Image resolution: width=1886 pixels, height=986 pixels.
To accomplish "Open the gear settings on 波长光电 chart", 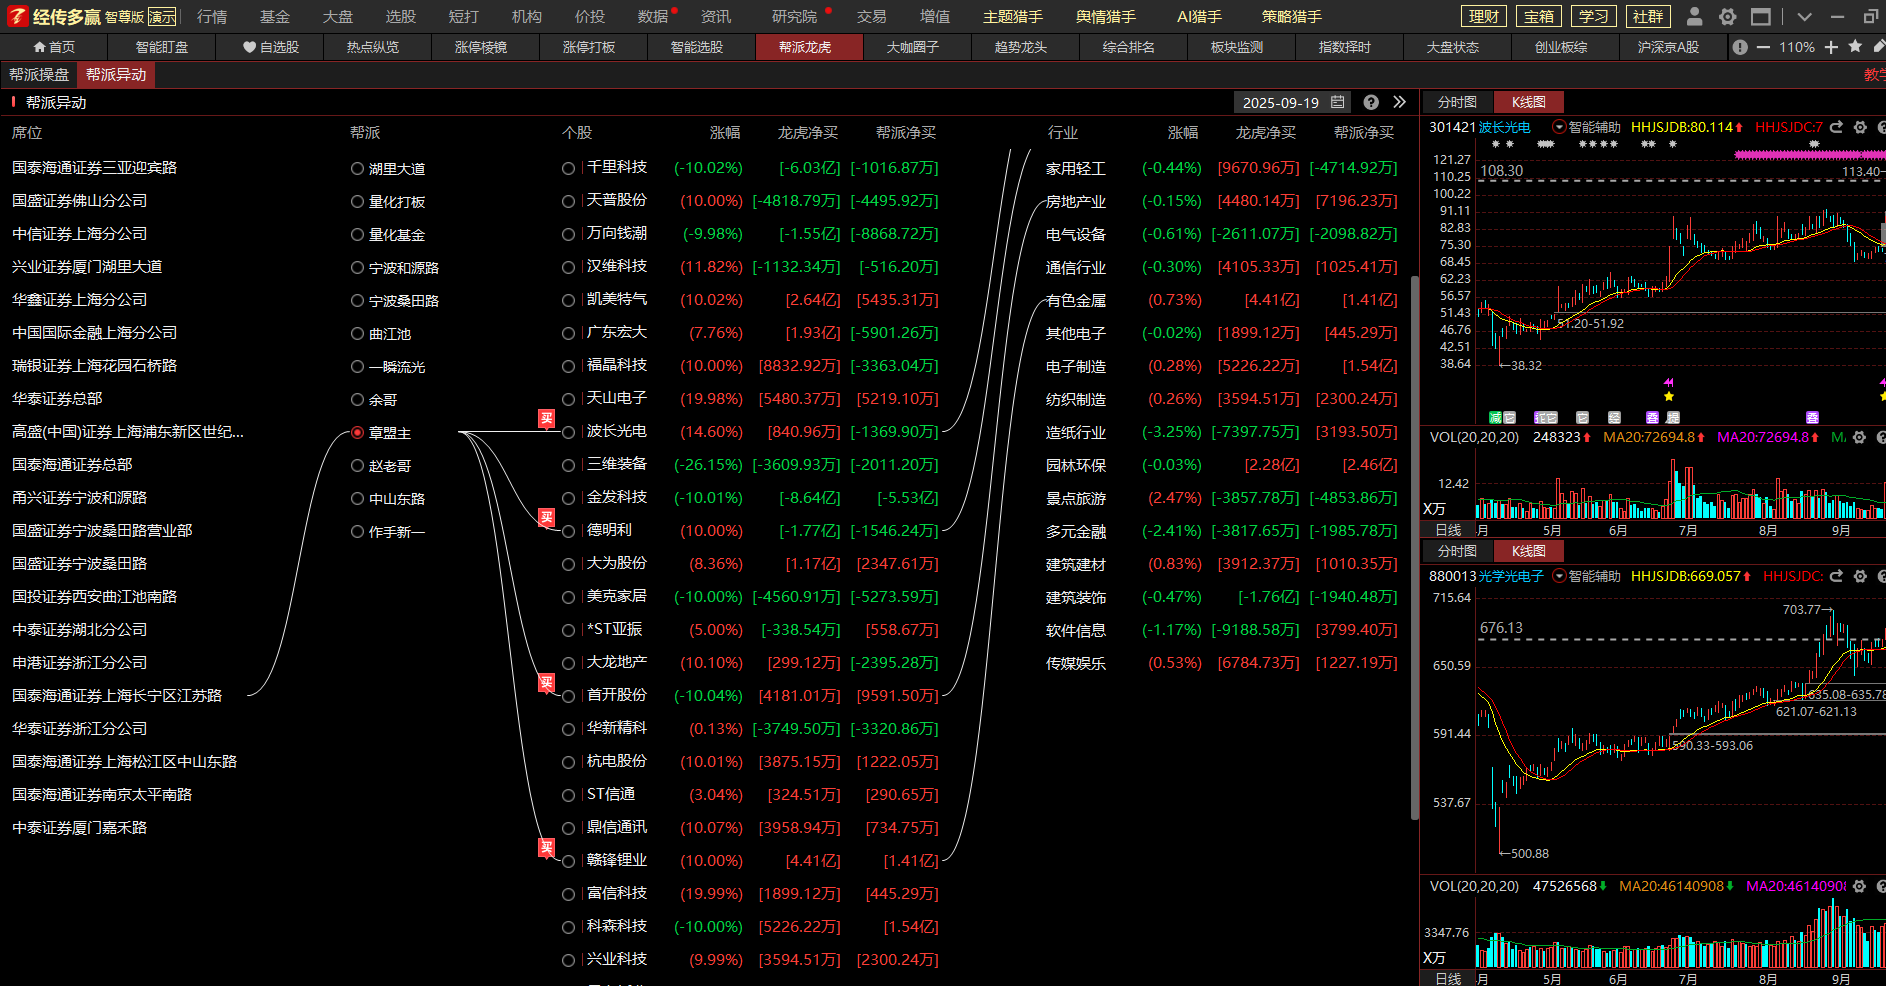I will (1860, 127).
